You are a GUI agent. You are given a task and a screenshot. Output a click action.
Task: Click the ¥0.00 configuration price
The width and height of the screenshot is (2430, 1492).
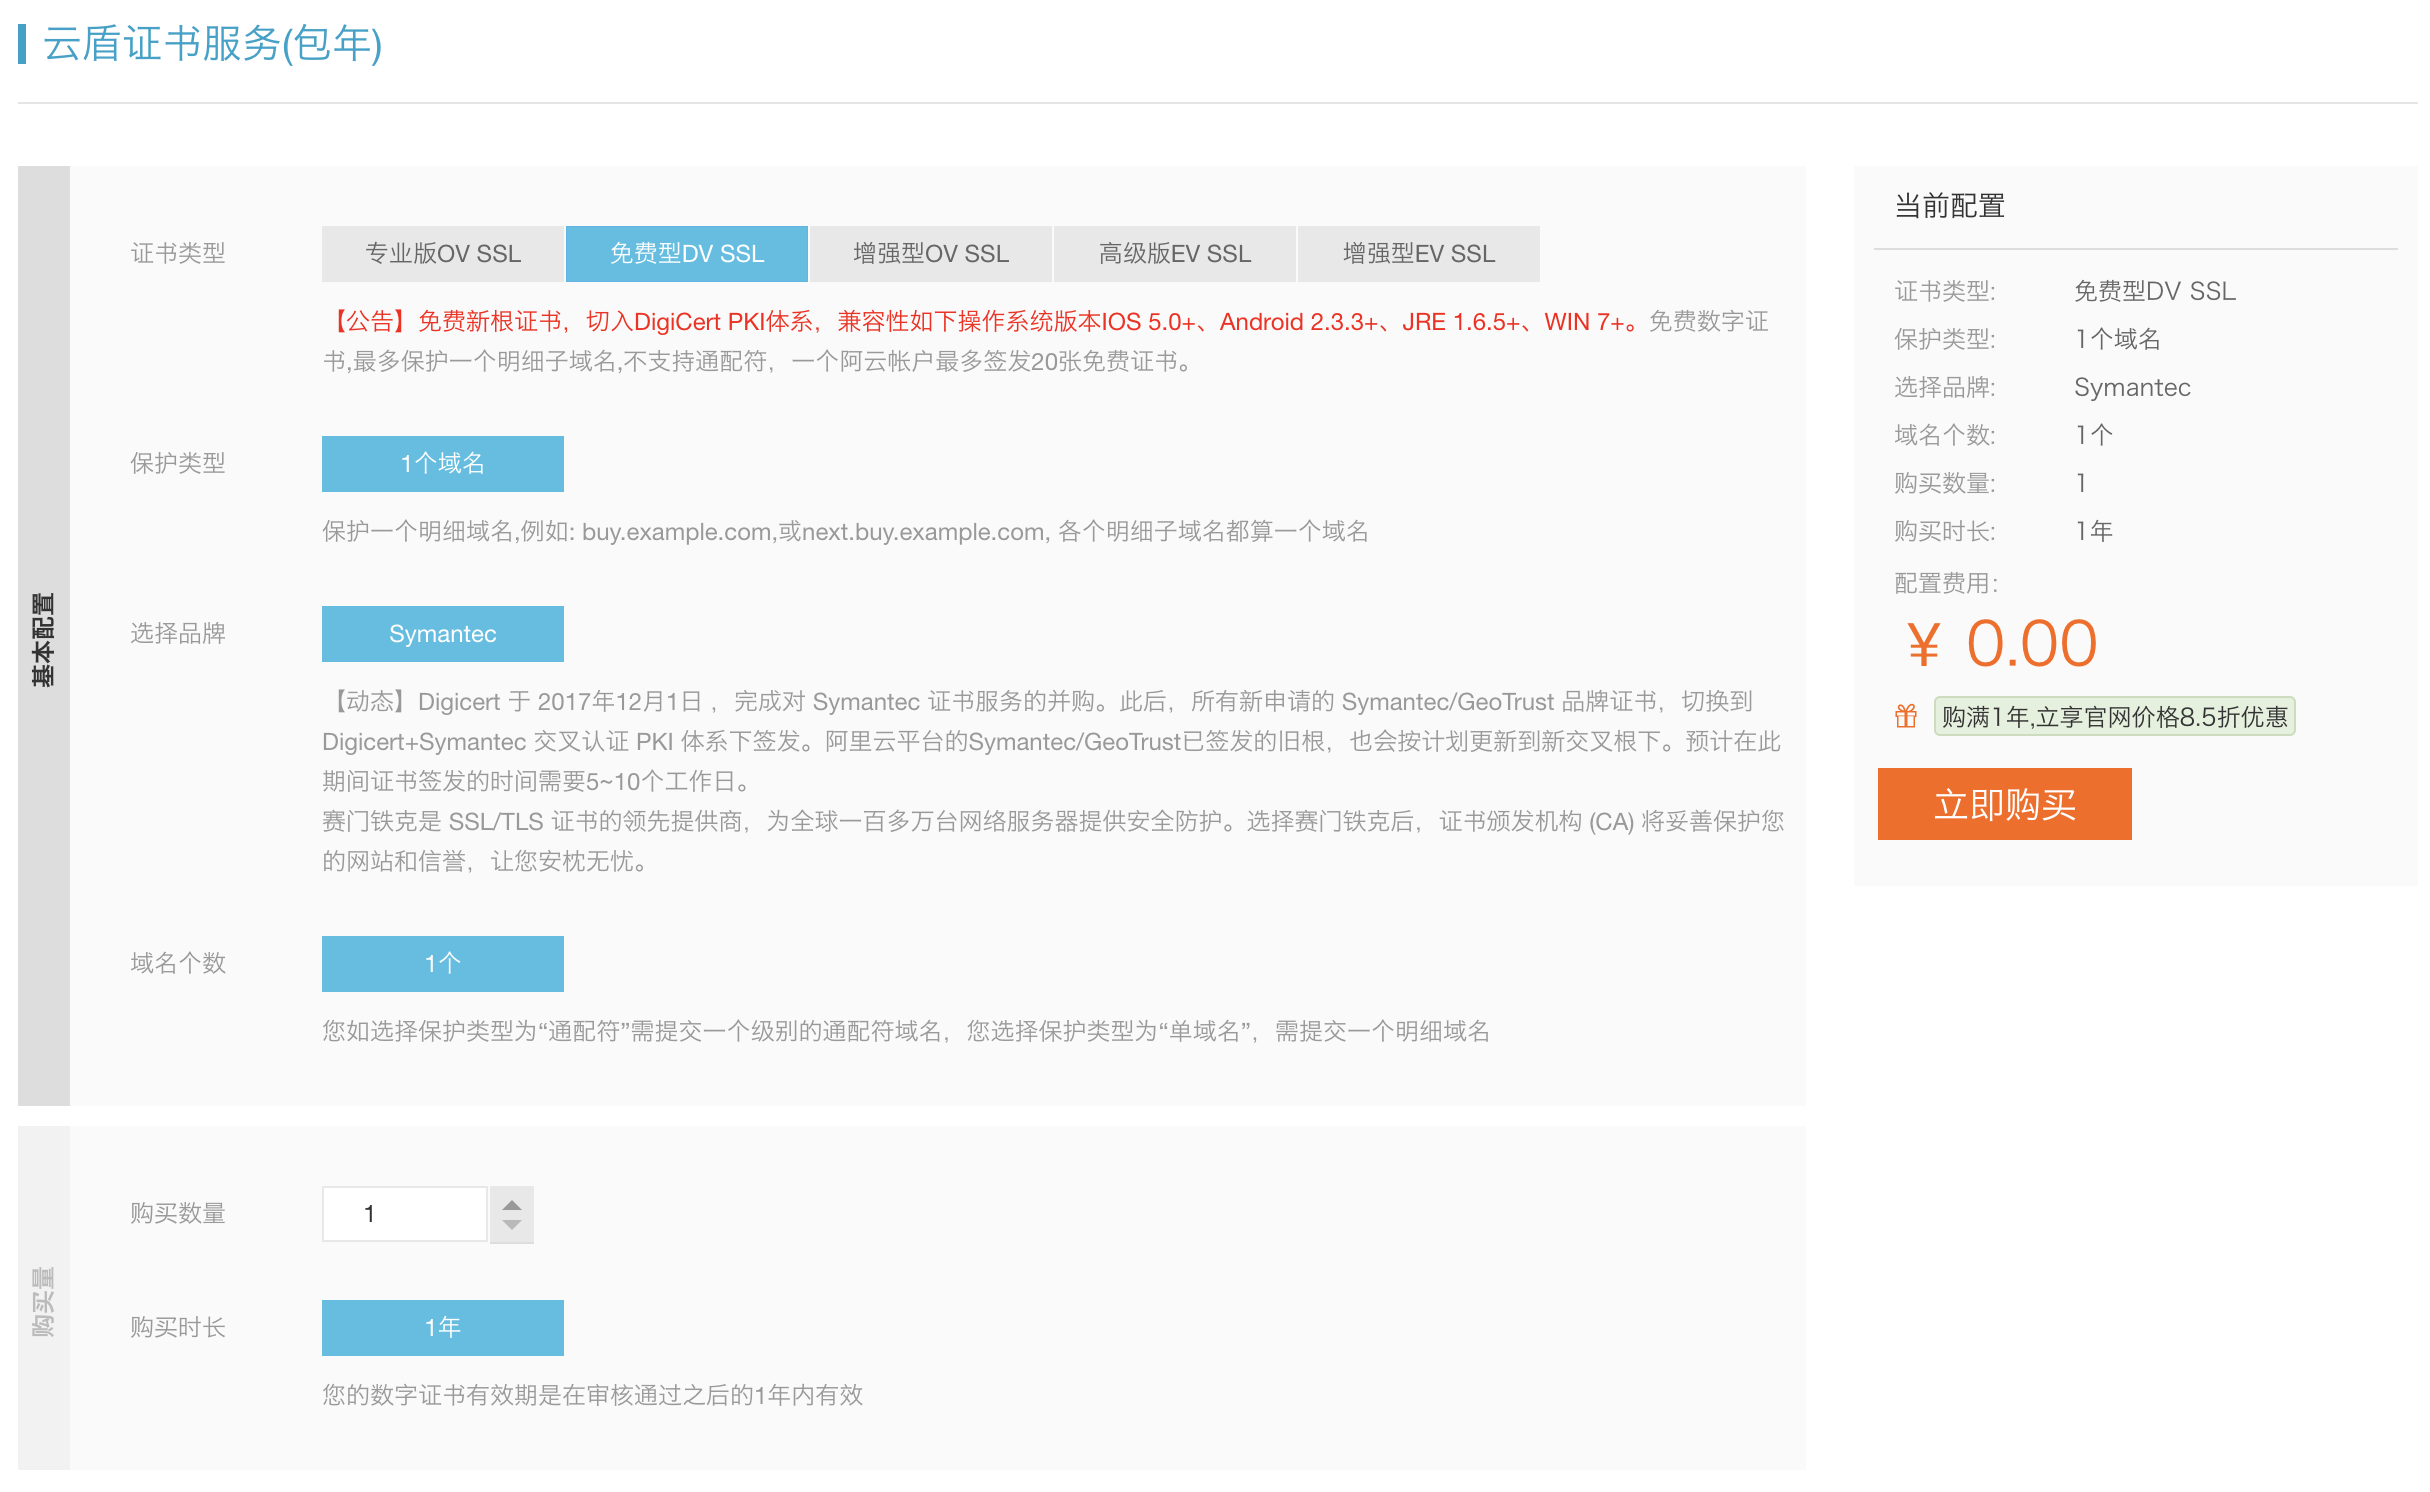pos(2002,644)
